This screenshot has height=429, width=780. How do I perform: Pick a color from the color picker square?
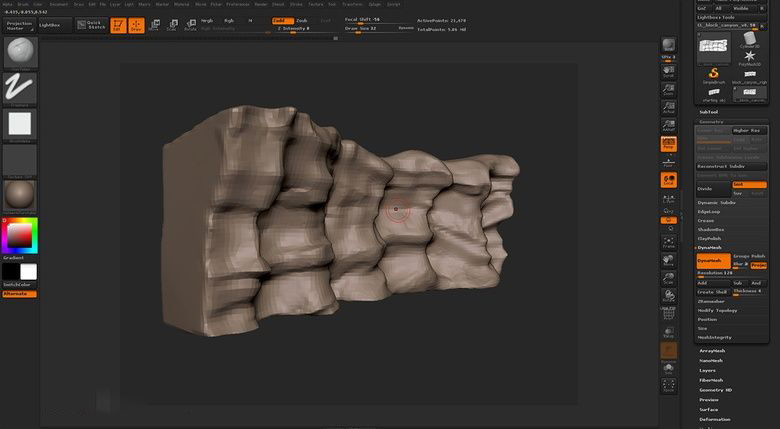(19, 235)
